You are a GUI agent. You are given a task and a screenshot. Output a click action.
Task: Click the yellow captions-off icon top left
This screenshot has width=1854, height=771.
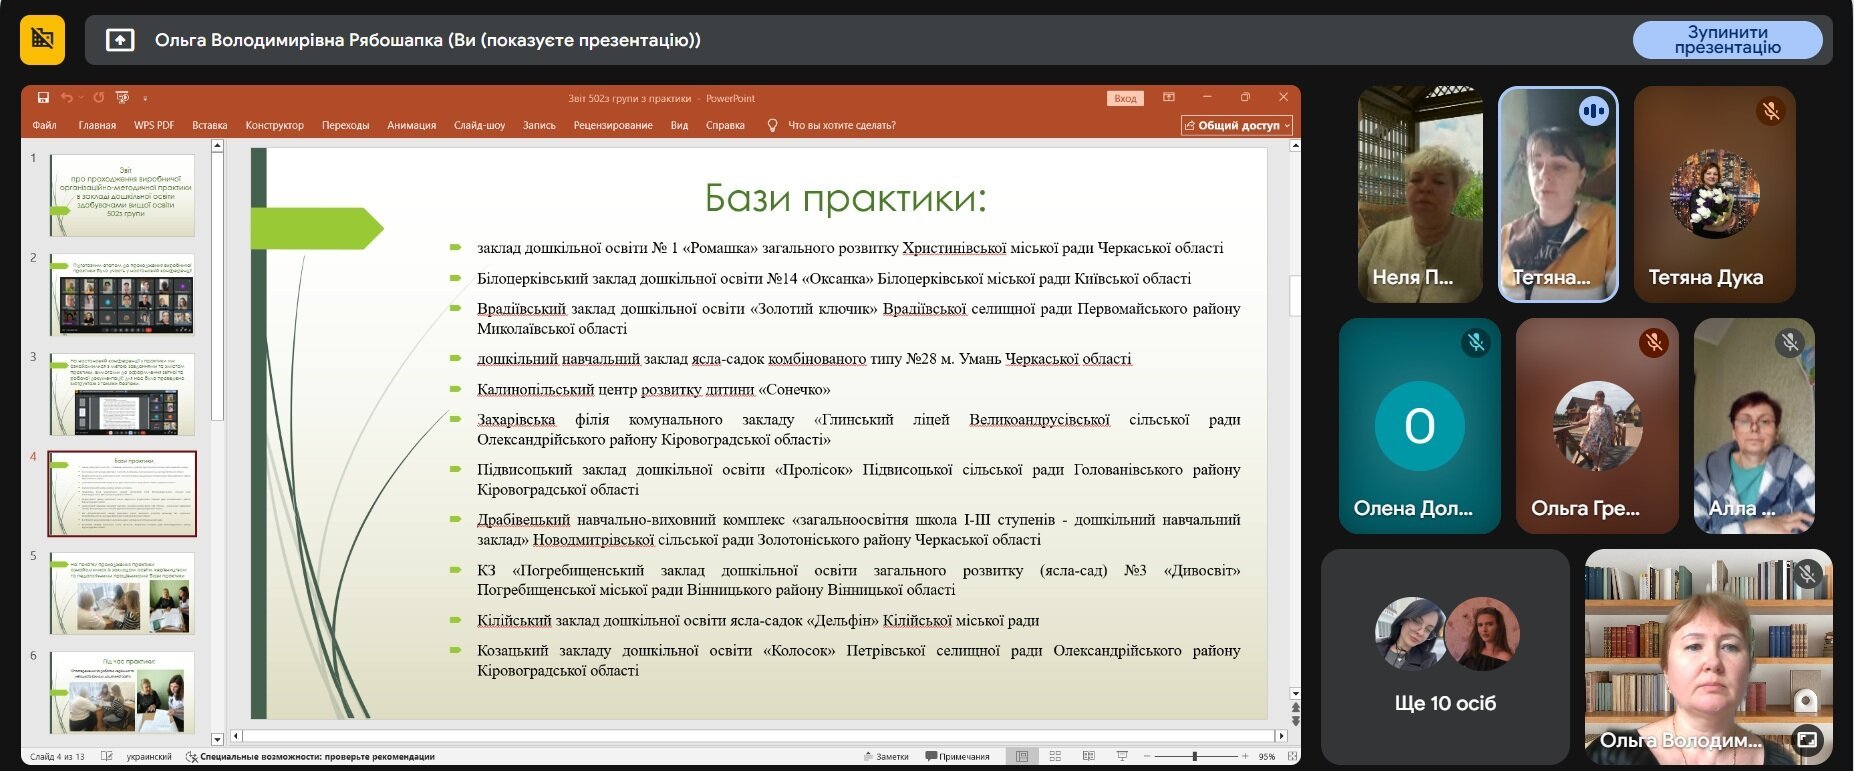[x=42, y=40]
